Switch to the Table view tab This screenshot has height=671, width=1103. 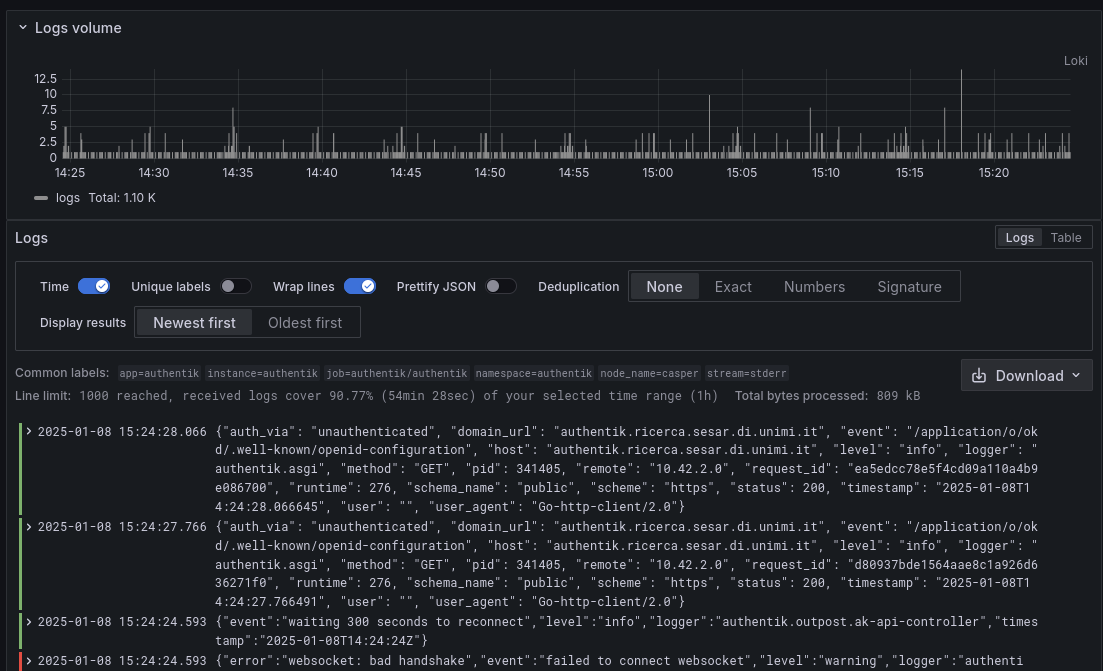click(1066, 238)
